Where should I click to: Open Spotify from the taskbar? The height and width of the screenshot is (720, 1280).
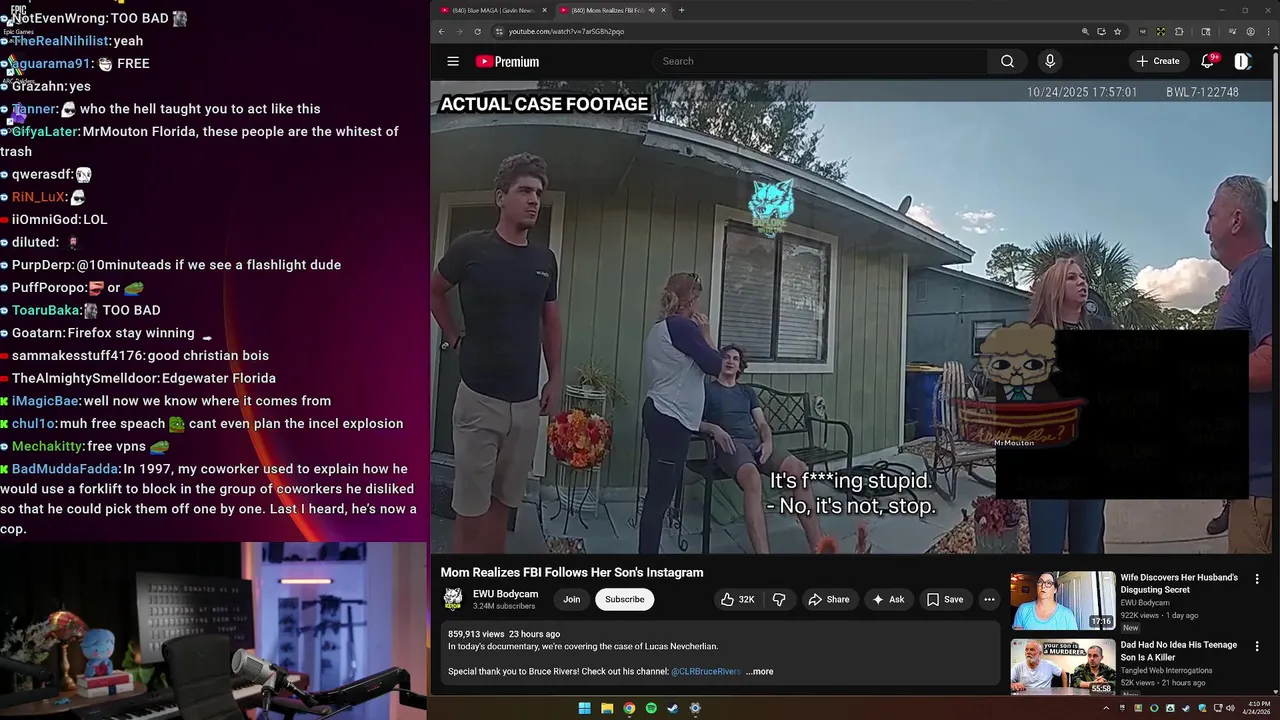[x=651, y=708]
